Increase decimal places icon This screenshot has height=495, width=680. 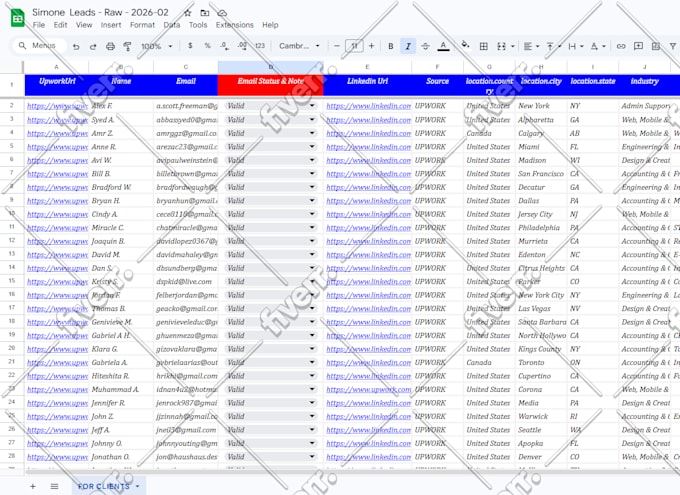242,46
